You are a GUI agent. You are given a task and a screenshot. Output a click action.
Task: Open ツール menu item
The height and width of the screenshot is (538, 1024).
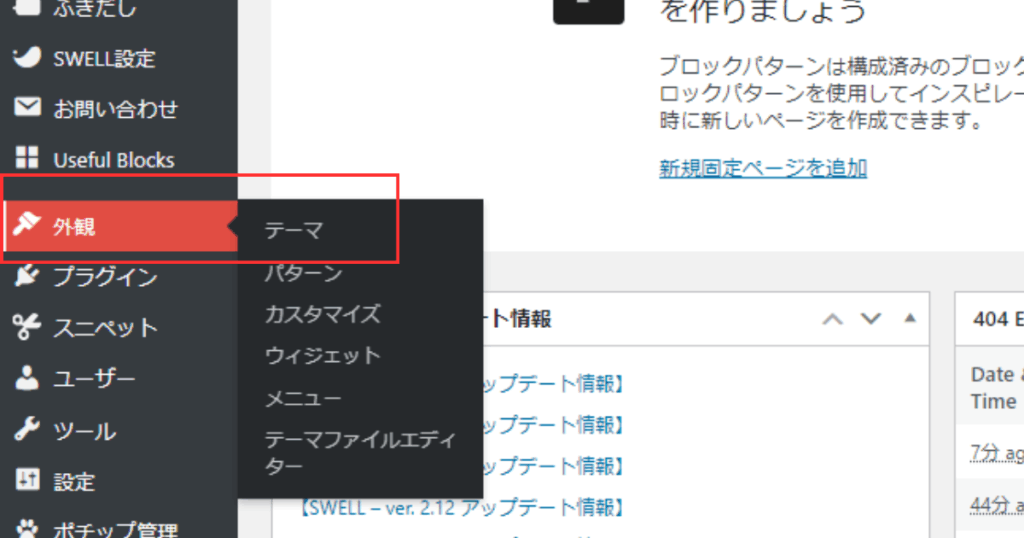click(x=119, y=431)
